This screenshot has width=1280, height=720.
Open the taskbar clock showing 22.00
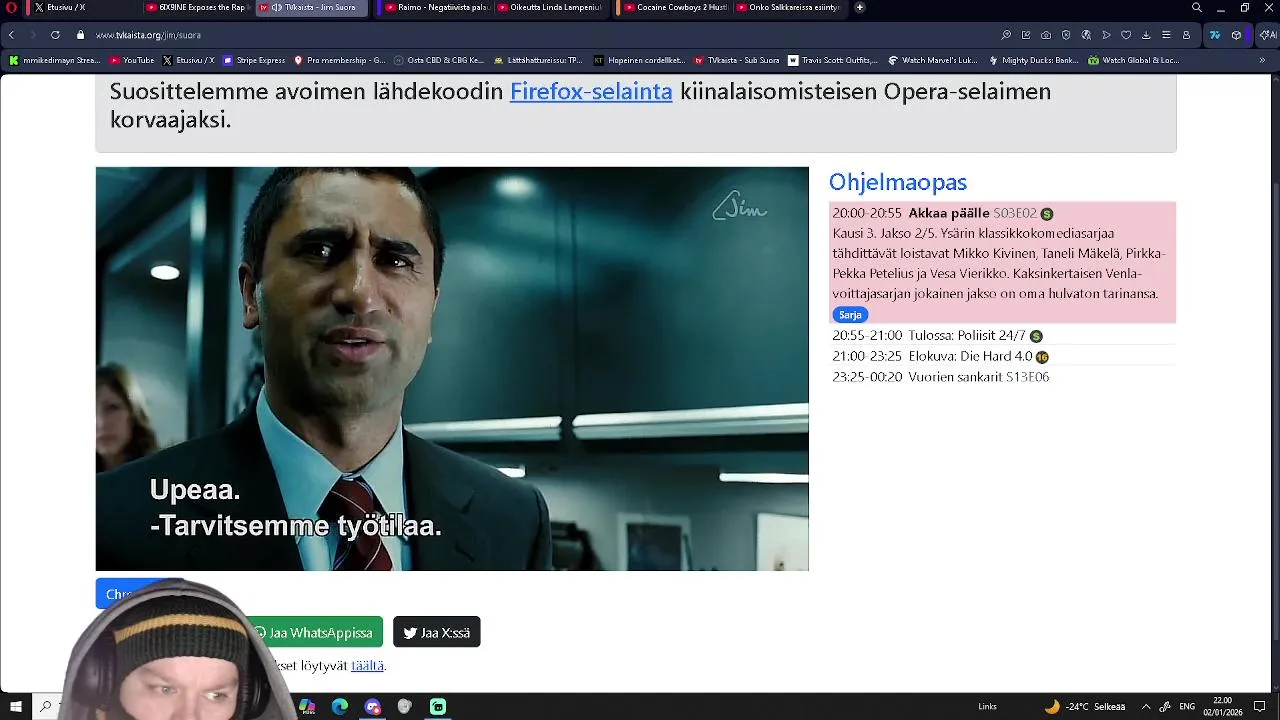(x=1223, y=706)
